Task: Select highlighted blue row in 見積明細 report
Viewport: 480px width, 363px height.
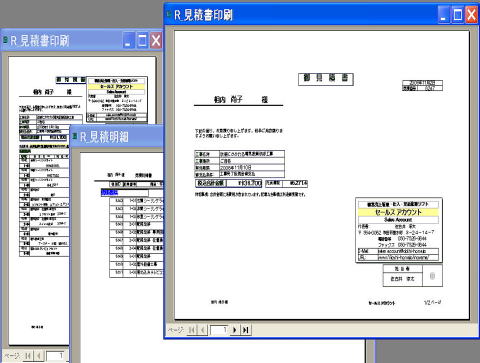Action: pos(110,192)
